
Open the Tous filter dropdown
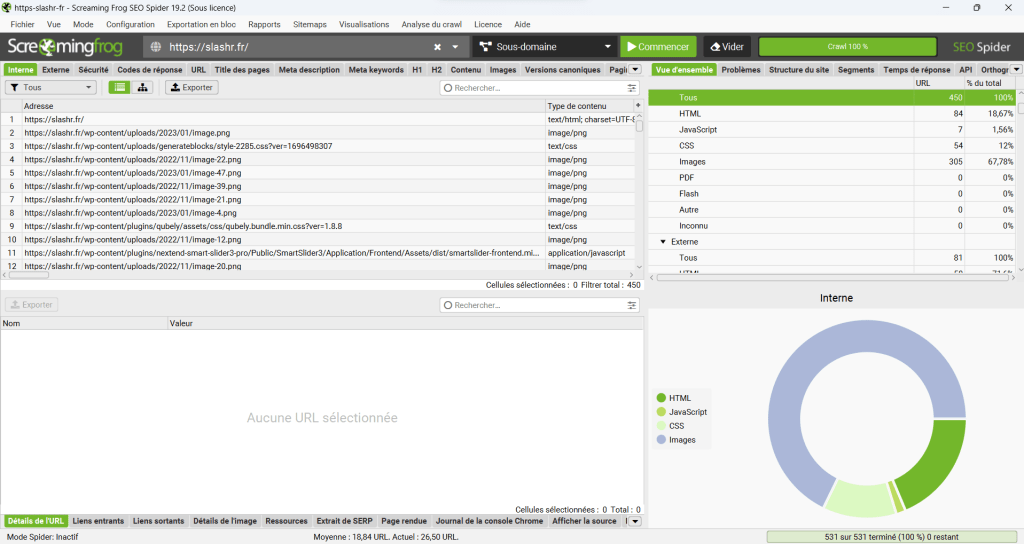click(51, 88)
